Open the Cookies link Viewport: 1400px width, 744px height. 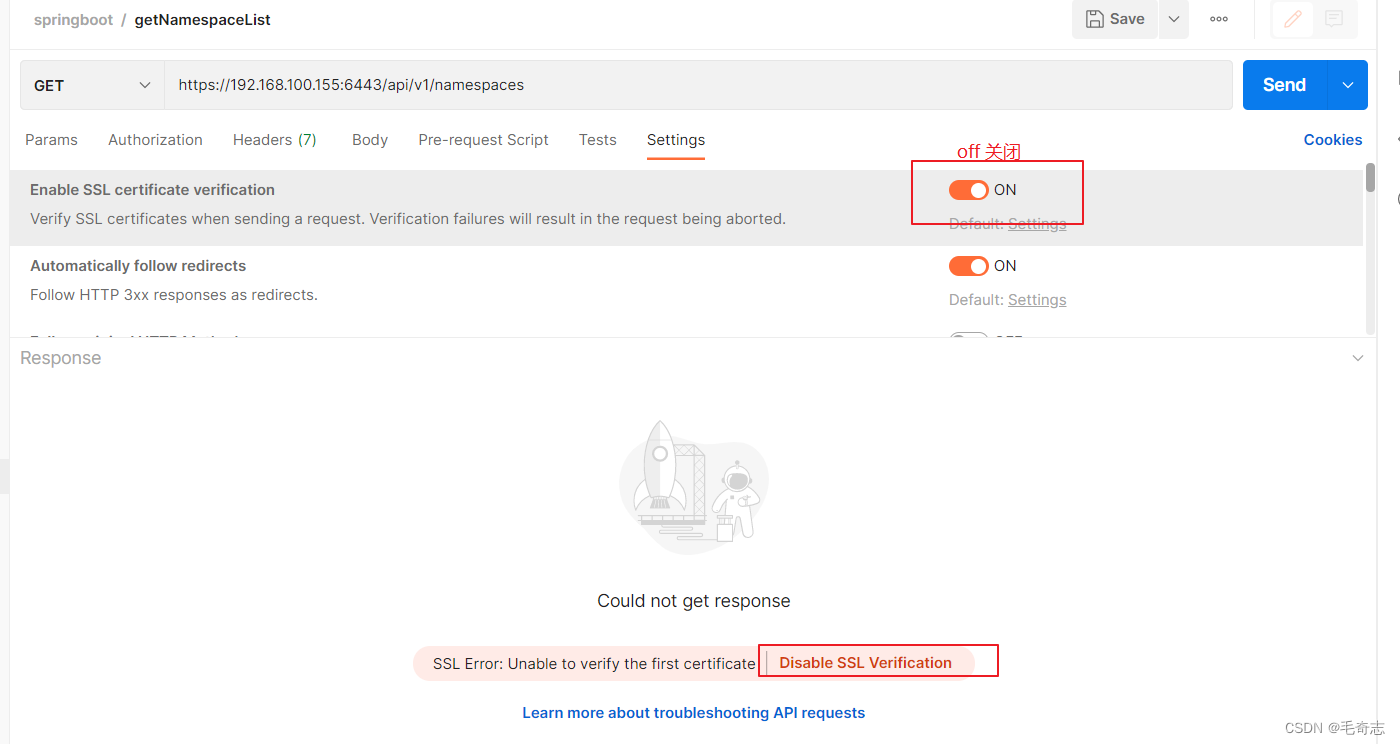click(1333, 140)
